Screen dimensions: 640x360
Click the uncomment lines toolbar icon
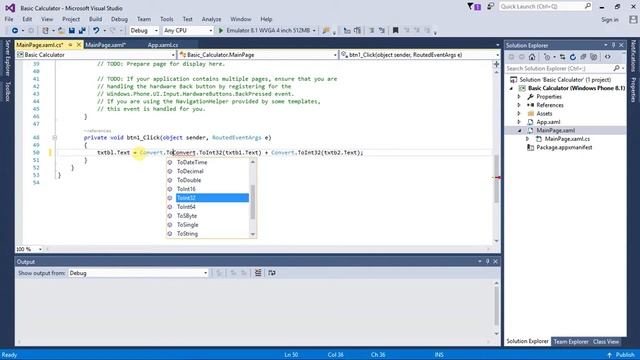pos(381,31)
